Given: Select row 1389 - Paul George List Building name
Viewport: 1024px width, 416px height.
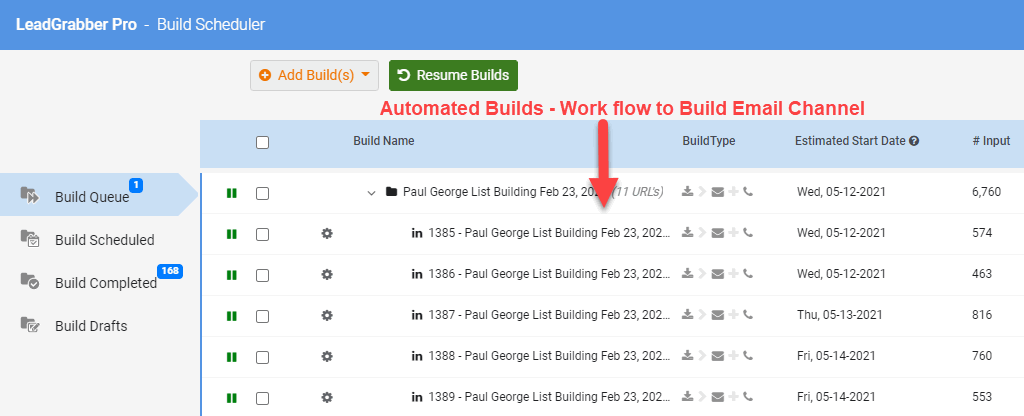Looking at the screenshot, I should coord(550,396).
